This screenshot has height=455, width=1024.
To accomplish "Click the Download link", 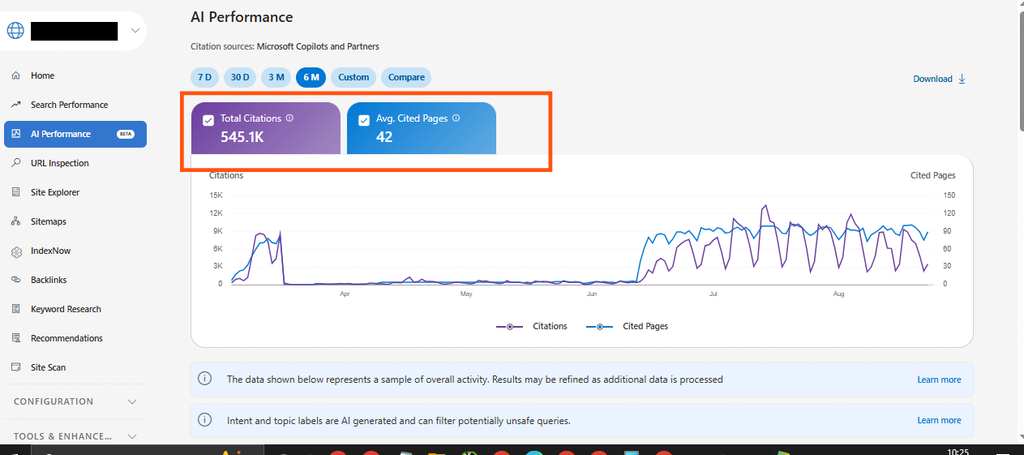I will point(939,79).
